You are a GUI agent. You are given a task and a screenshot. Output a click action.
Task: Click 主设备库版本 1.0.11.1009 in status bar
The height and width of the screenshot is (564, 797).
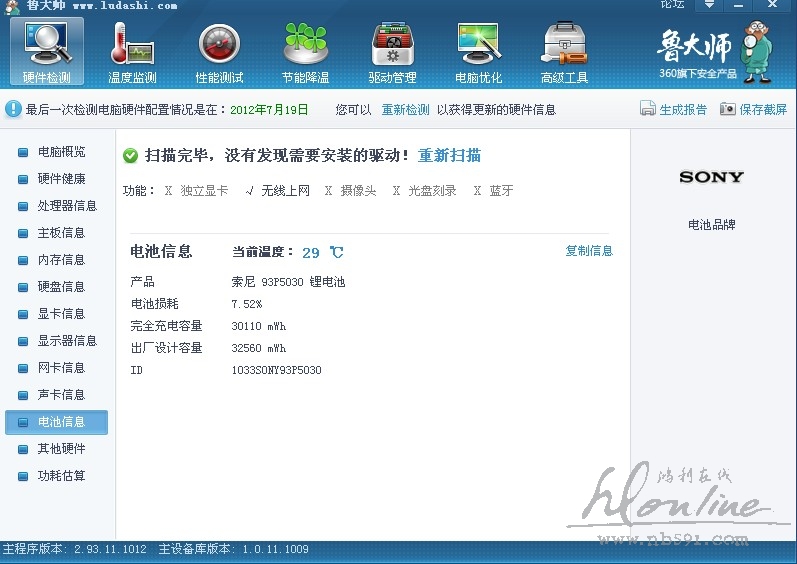pos(233,549)
